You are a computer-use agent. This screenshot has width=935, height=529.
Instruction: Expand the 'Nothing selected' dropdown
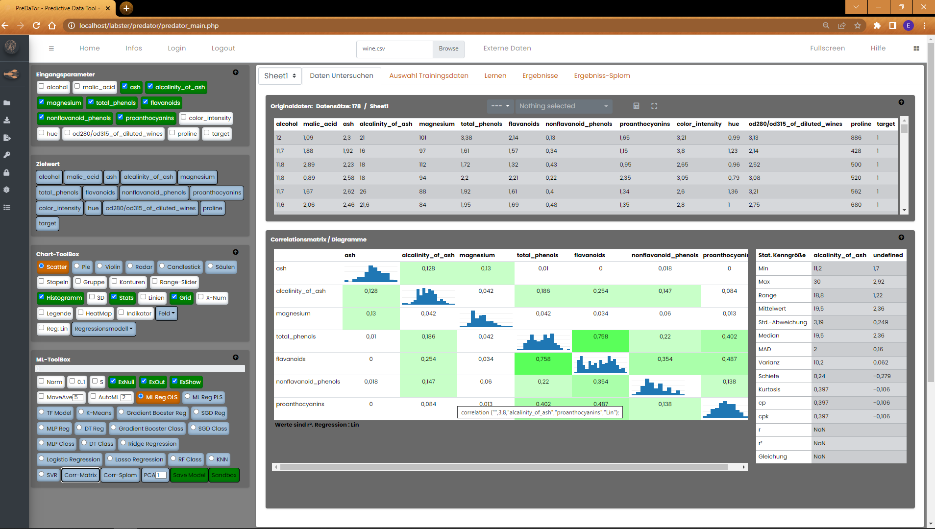[563, 105]
